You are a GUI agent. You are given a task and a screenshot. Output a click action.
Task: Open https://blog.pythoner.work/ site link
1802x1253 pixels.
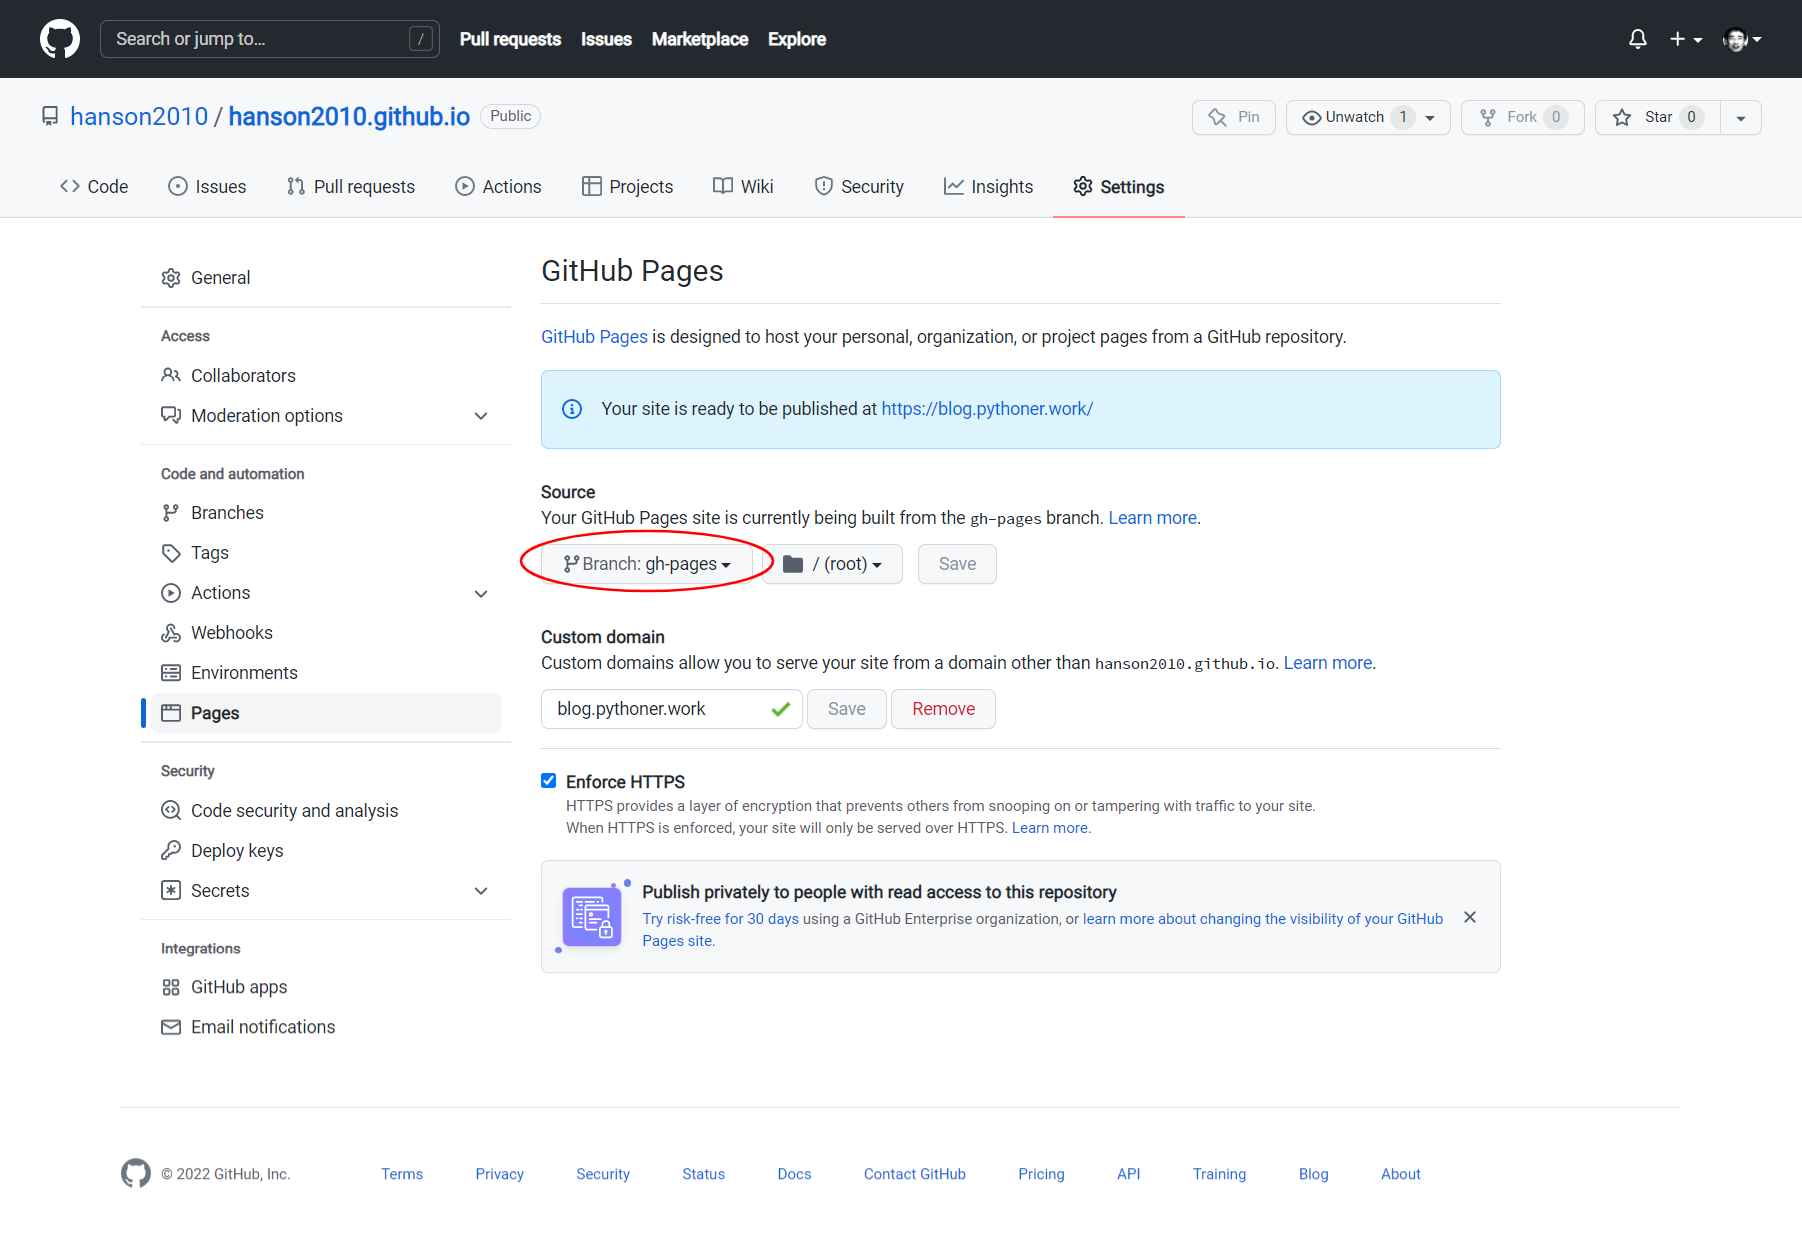987,409
